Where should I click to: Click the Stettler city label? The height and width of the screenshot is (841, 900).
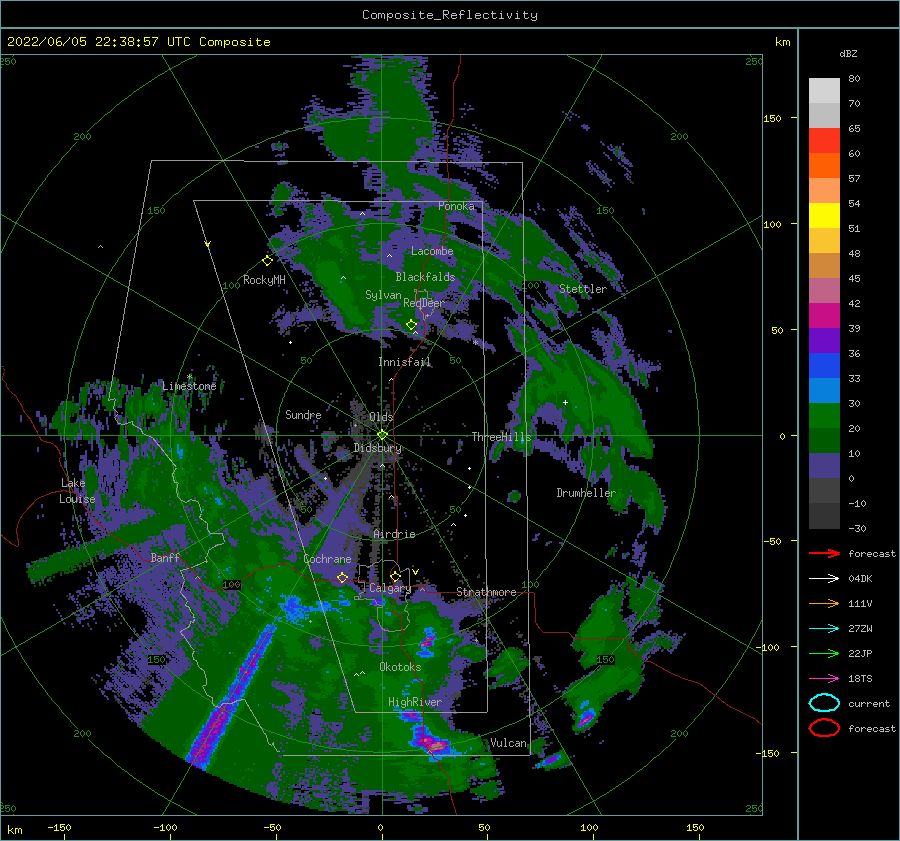coord(583,289)
